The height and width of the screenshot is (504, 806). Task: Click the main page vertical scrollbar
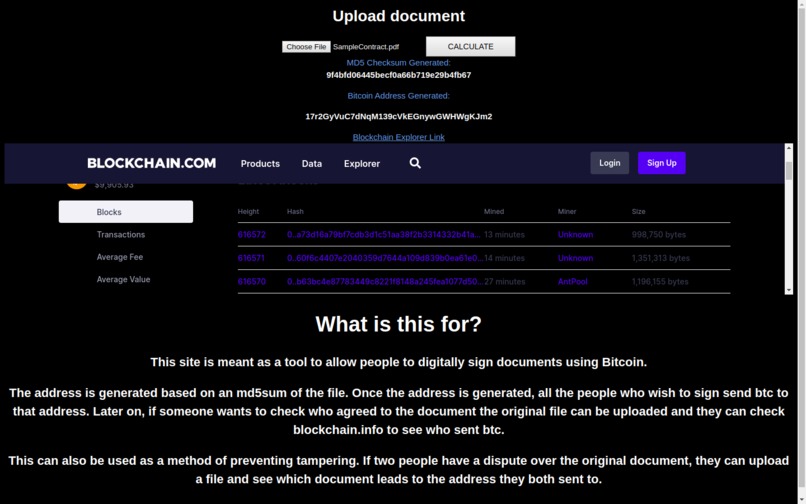[x=801, y=252]
